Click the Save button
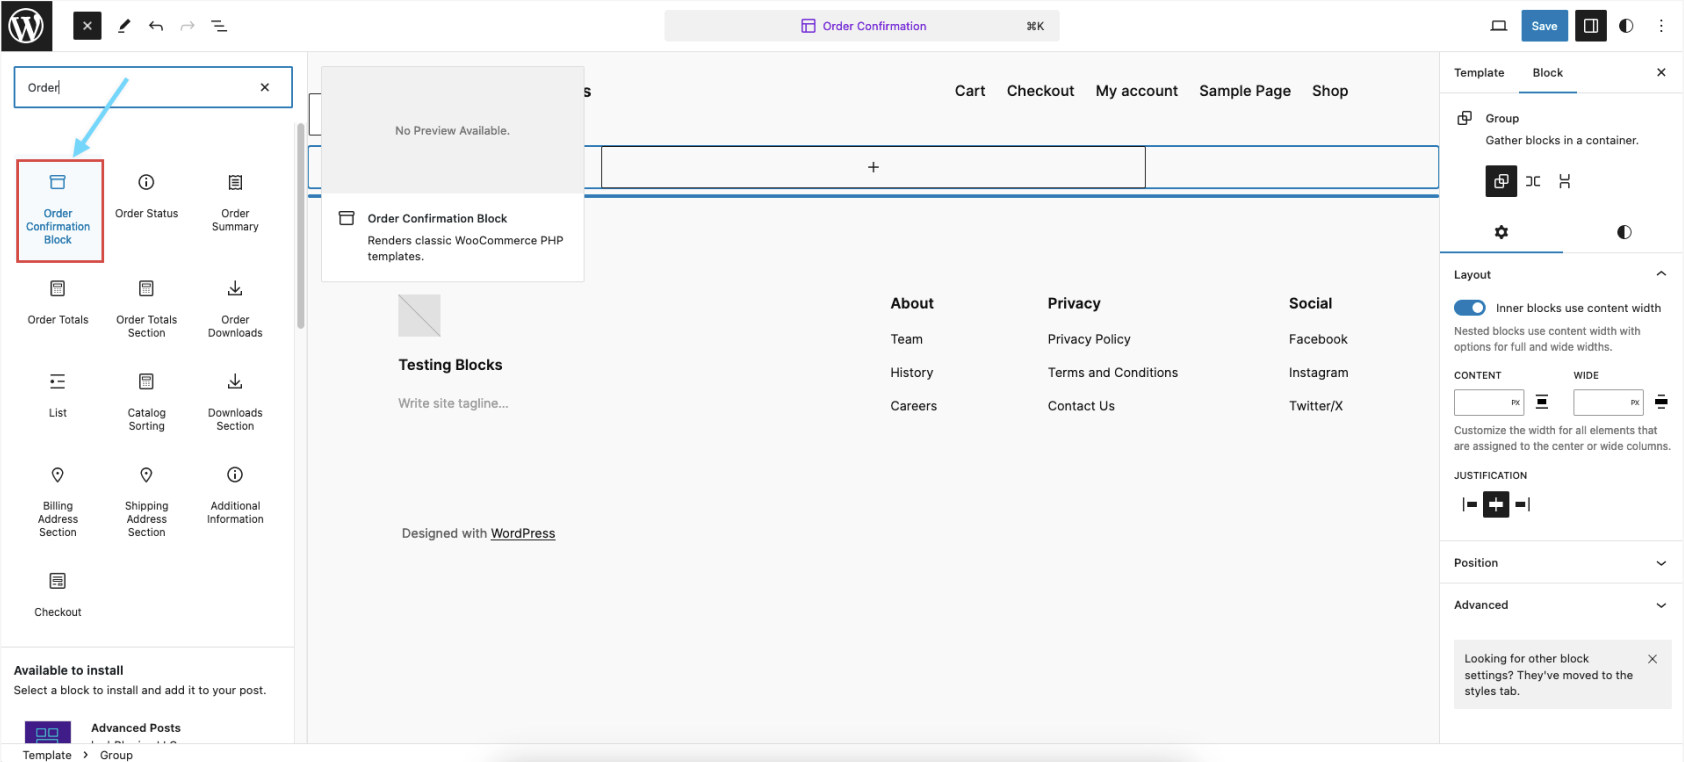The image size is (1684, 762). click(x=1544, y=26)
